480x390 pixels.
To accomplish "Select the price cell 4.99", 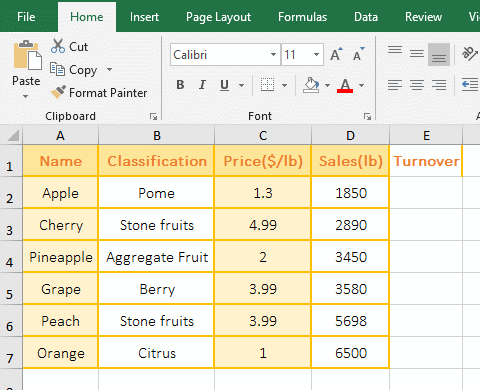I will [x=263, y=225].
